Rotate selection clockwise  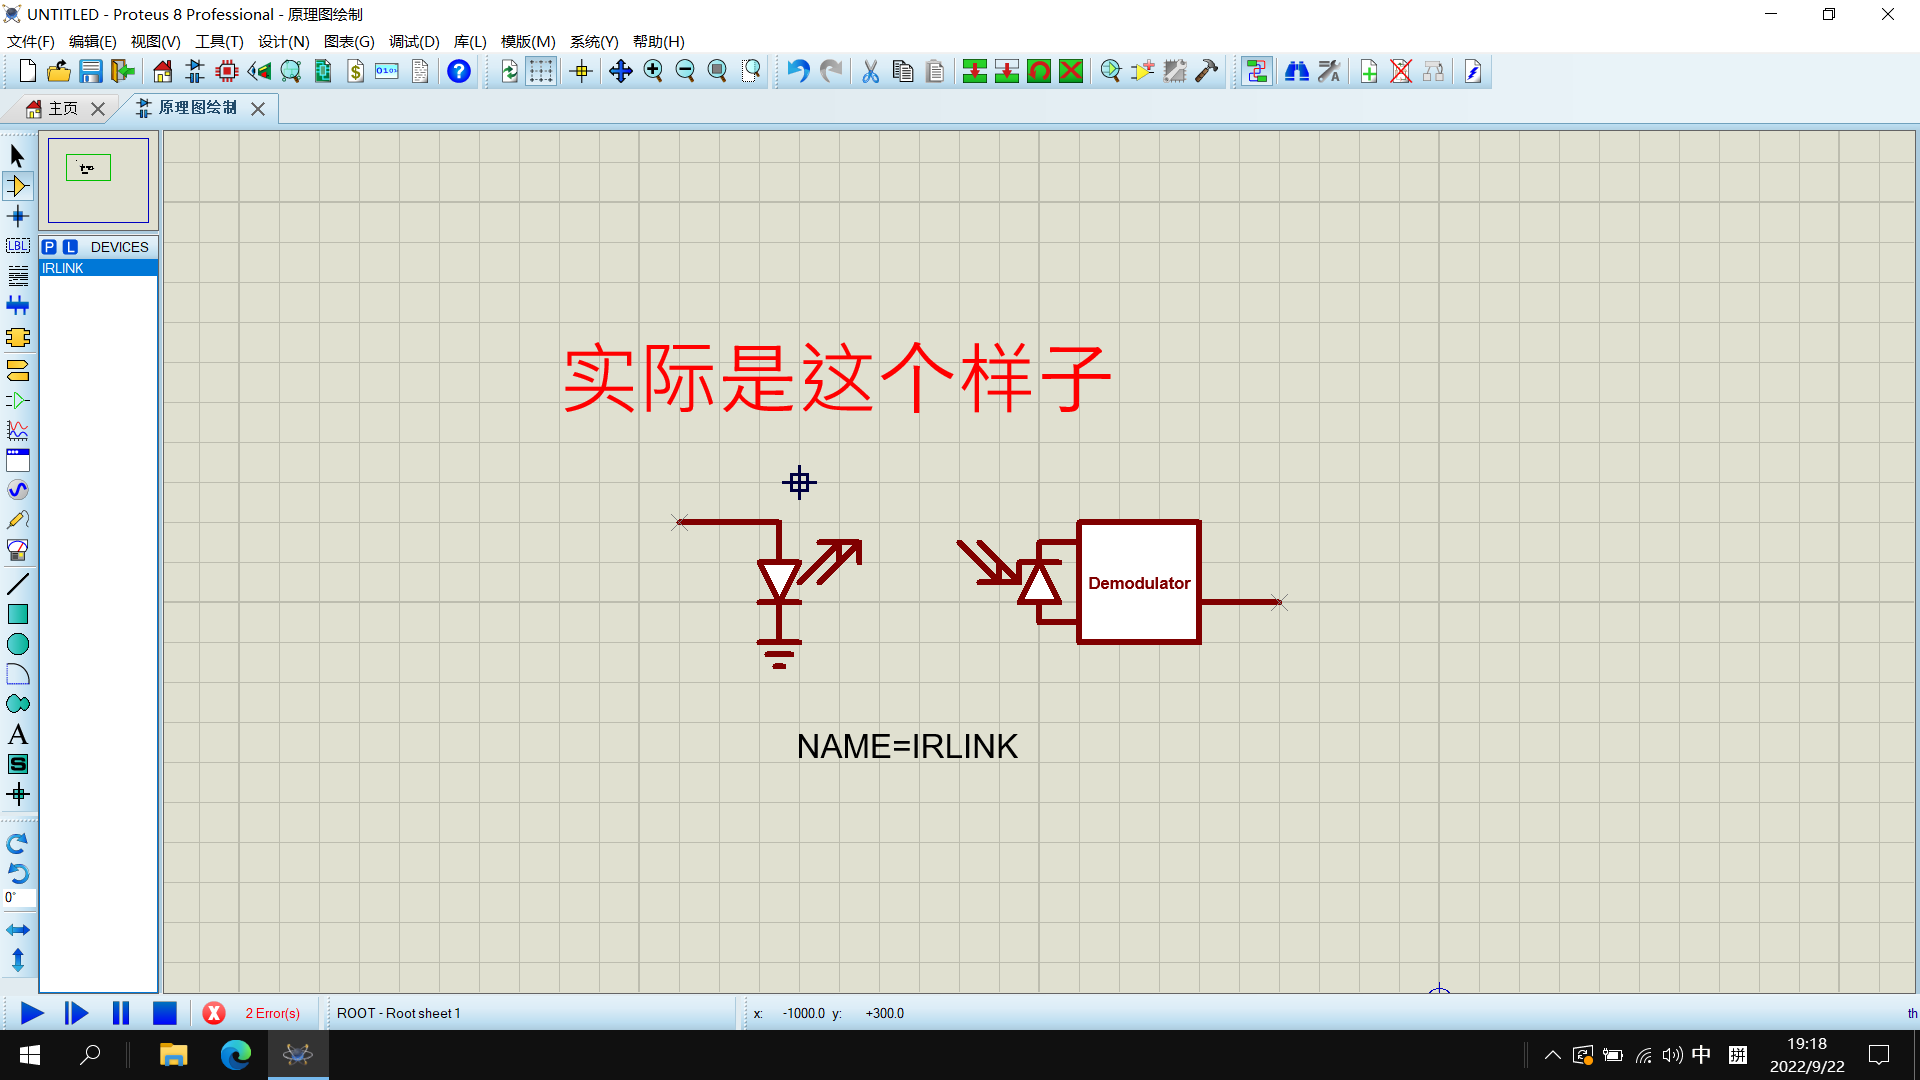click(x=18, y=843)
